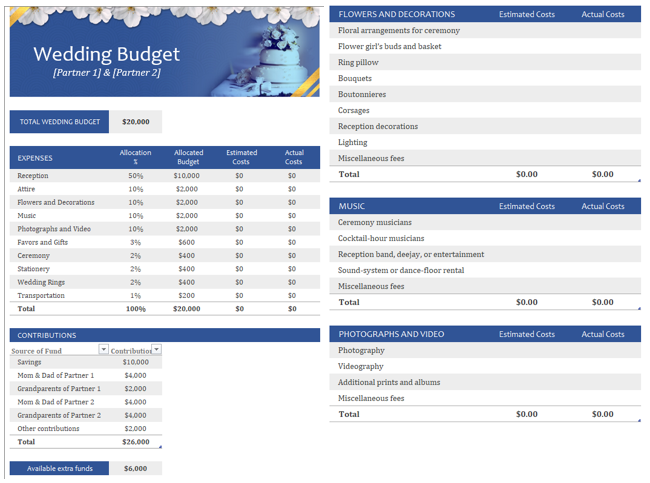Click the Allocation % column header
Viewport: 650px width, 483px height.
tap(136, 157)
